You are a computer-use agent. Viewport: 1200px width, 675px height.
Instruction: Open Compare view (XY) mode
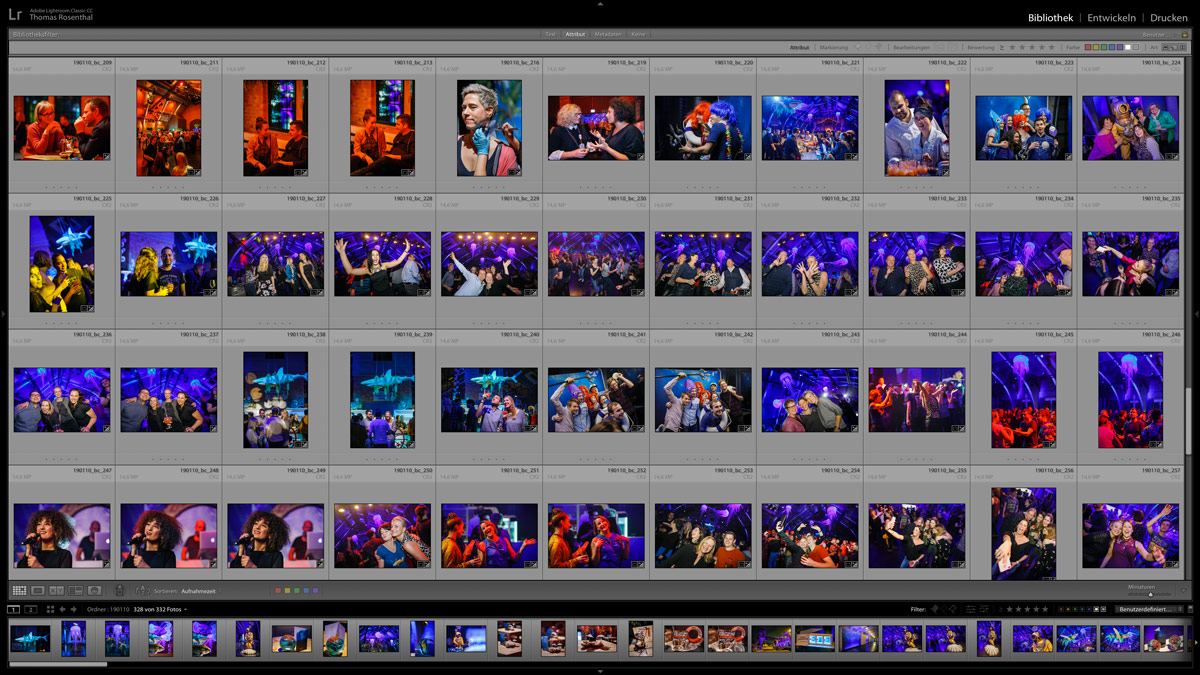57,591
